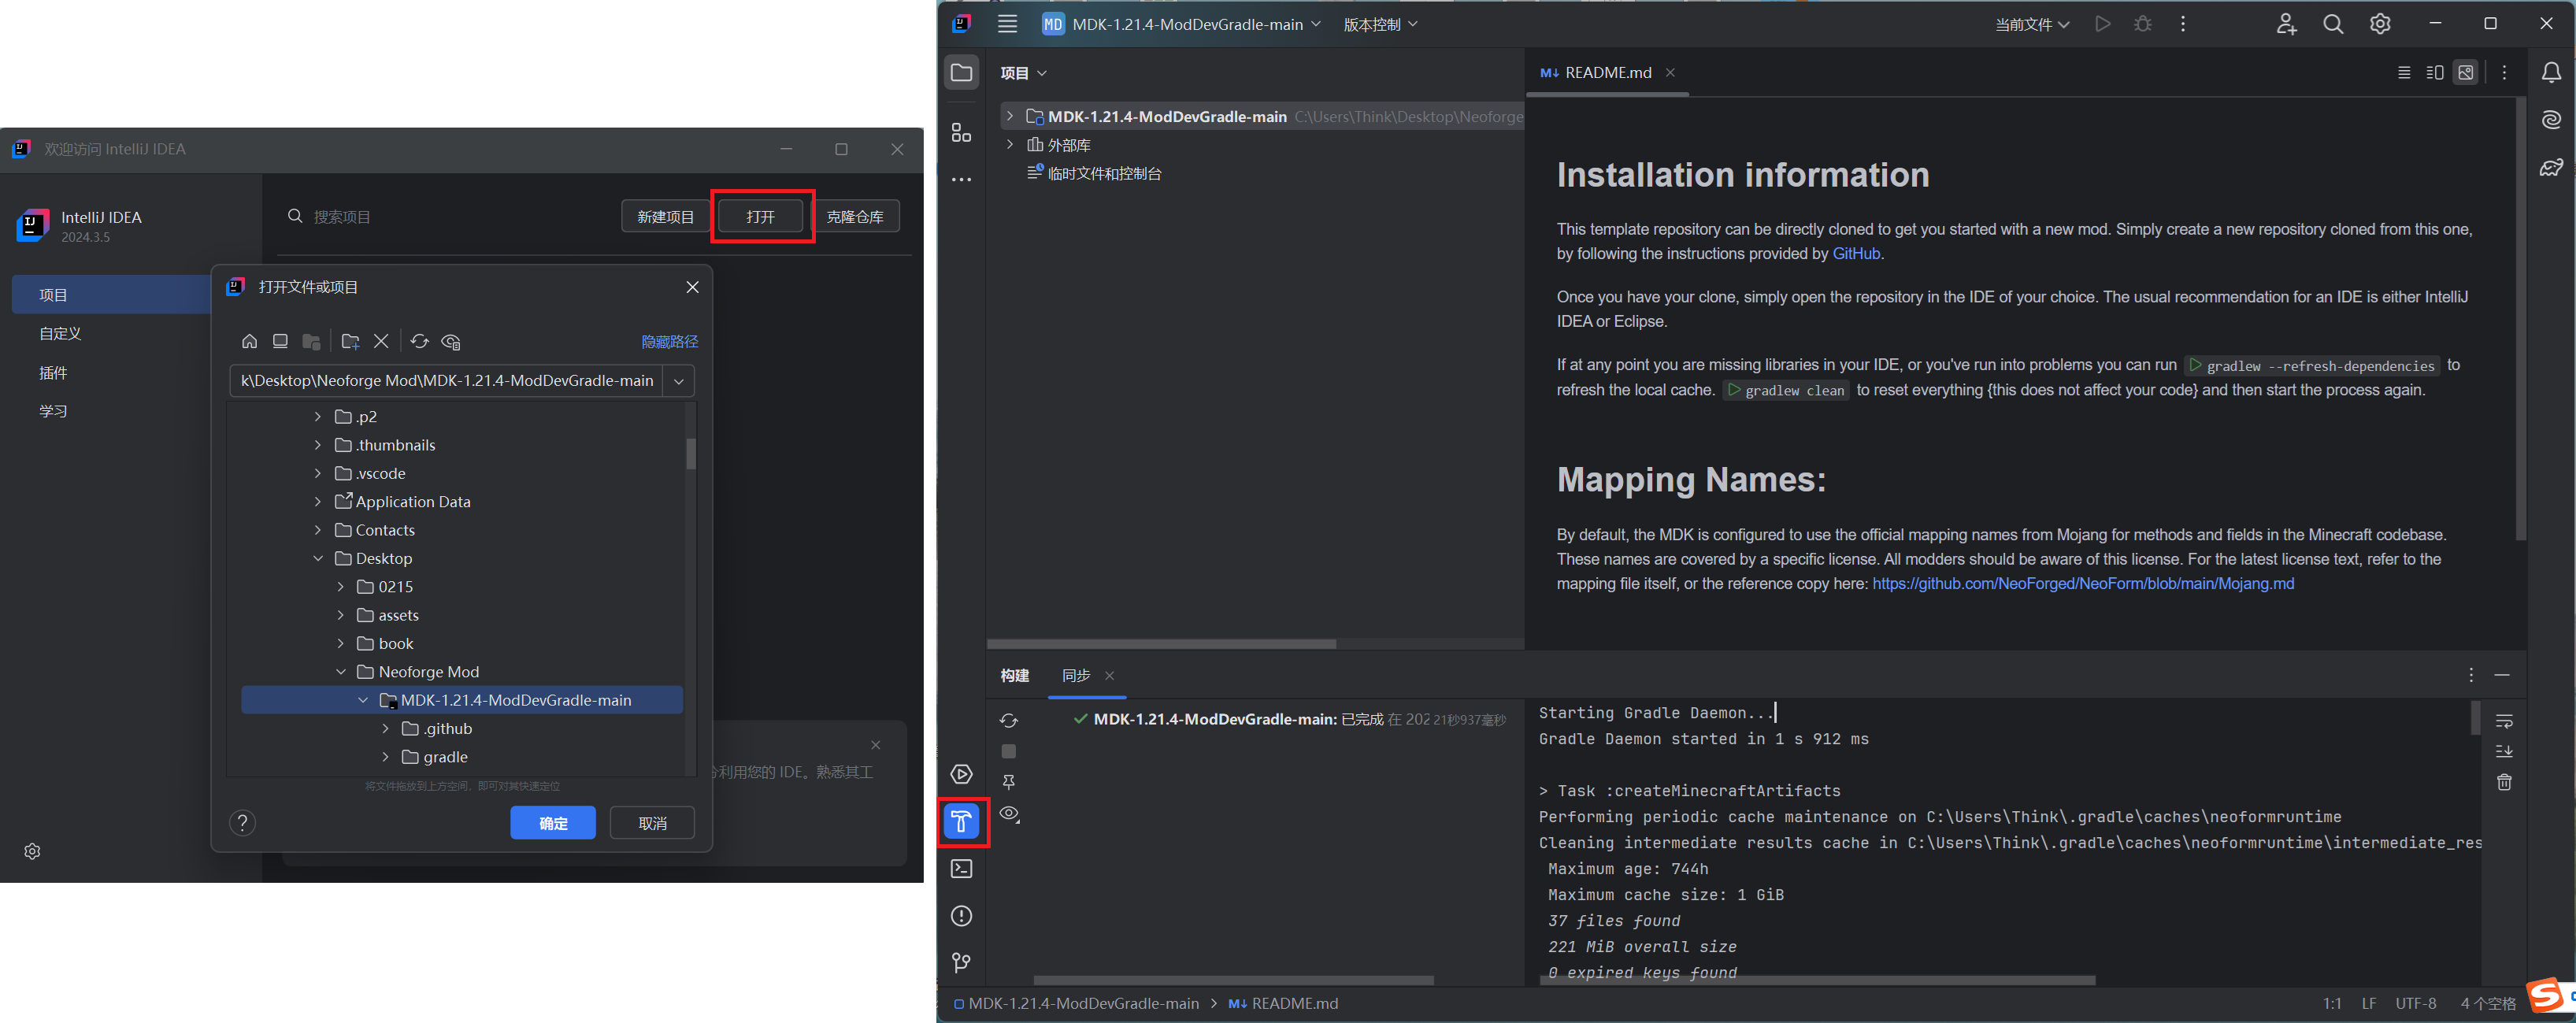2576x1023 pixels.
Task: Click the horizontal scrollbar below the Project tree
Action: pyautogui.click(x=1161, y=644)
